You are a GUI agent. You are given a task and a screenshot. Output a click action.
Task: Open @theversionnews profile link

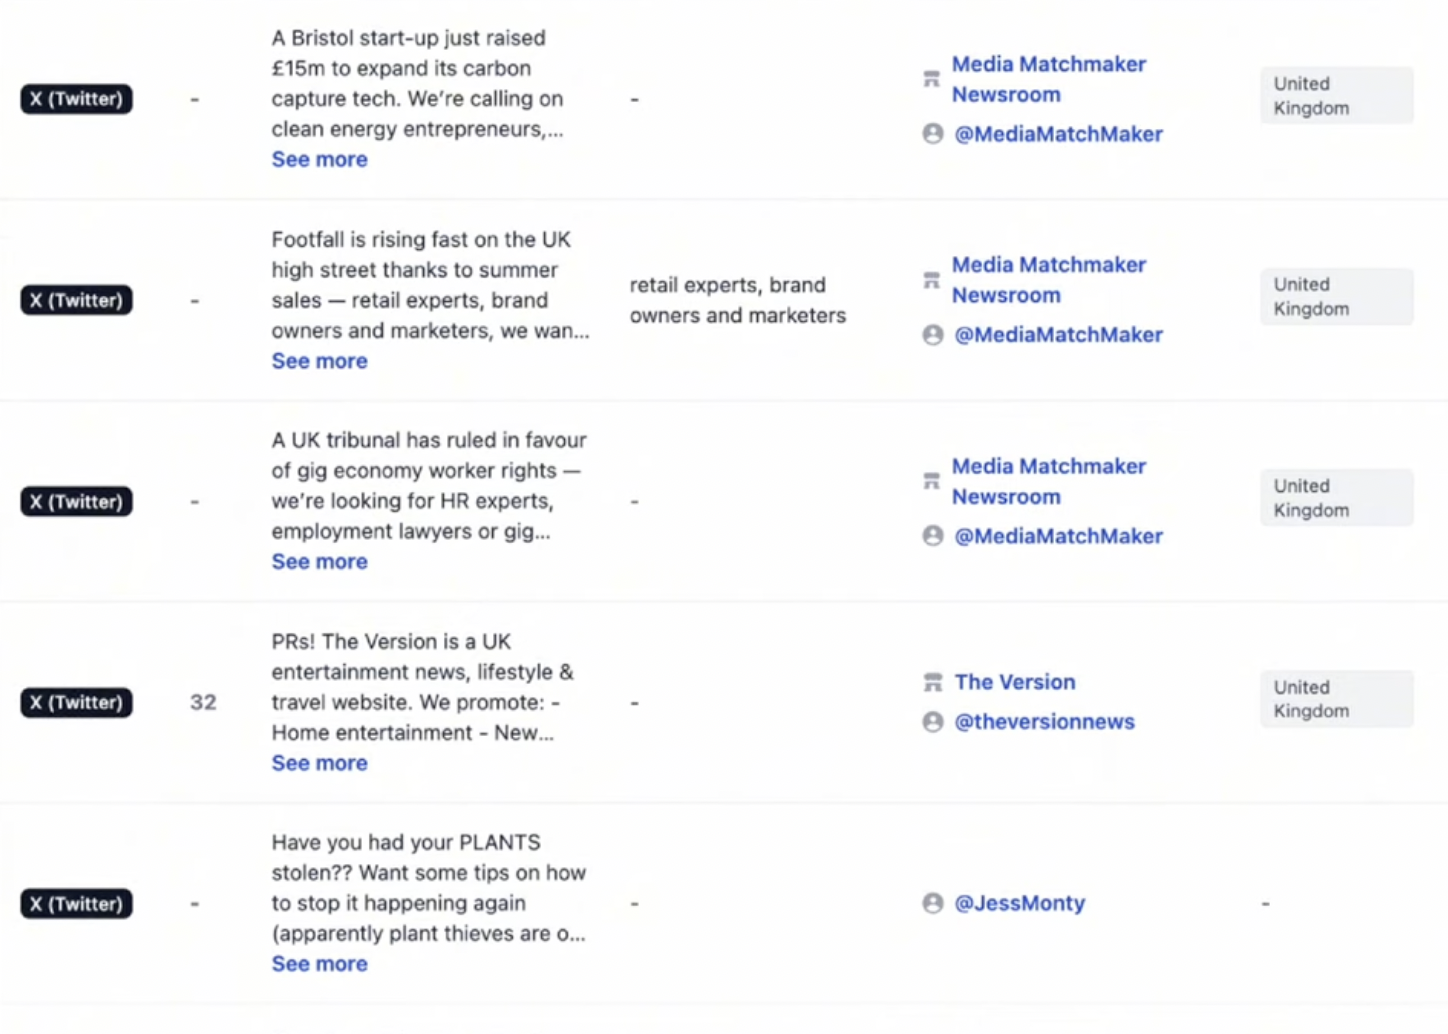1044,722
